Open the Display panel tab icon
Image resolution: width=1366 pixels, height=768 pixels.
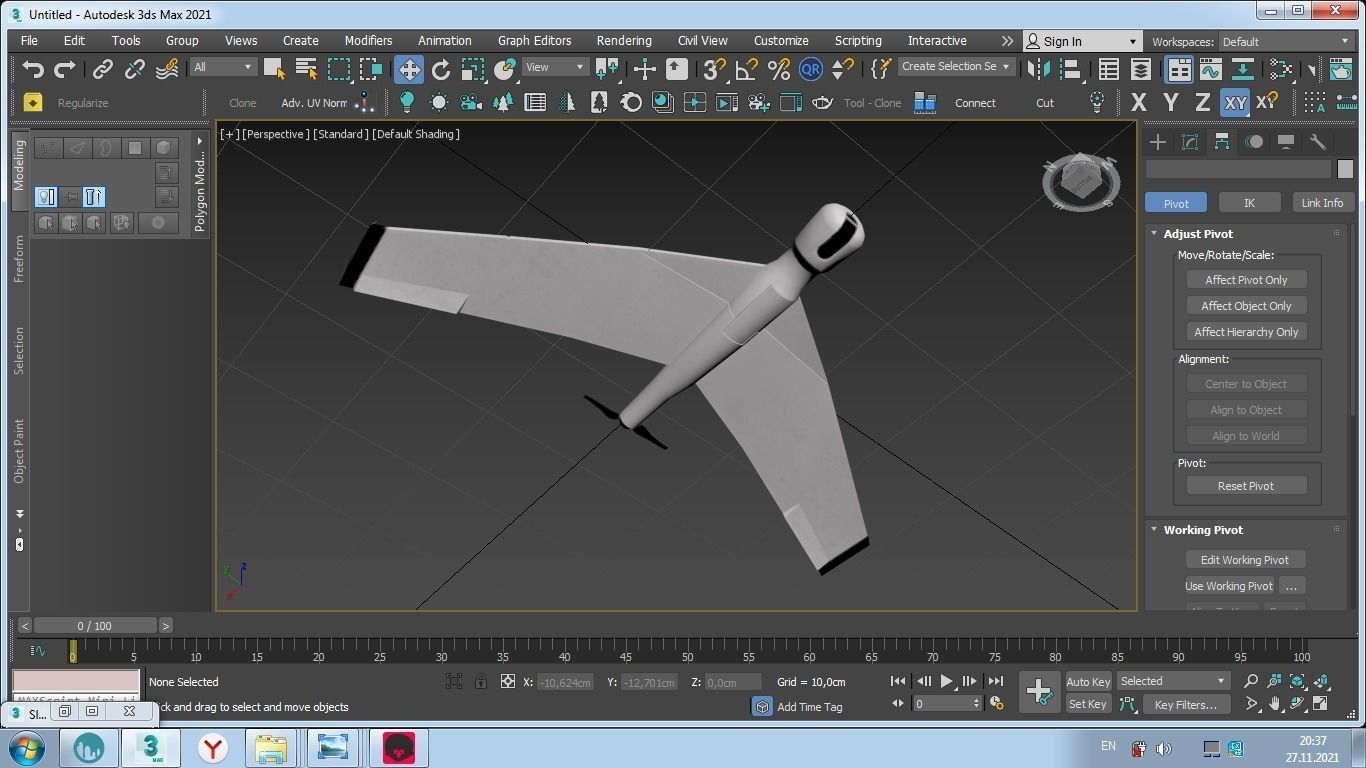point(1286,142)
